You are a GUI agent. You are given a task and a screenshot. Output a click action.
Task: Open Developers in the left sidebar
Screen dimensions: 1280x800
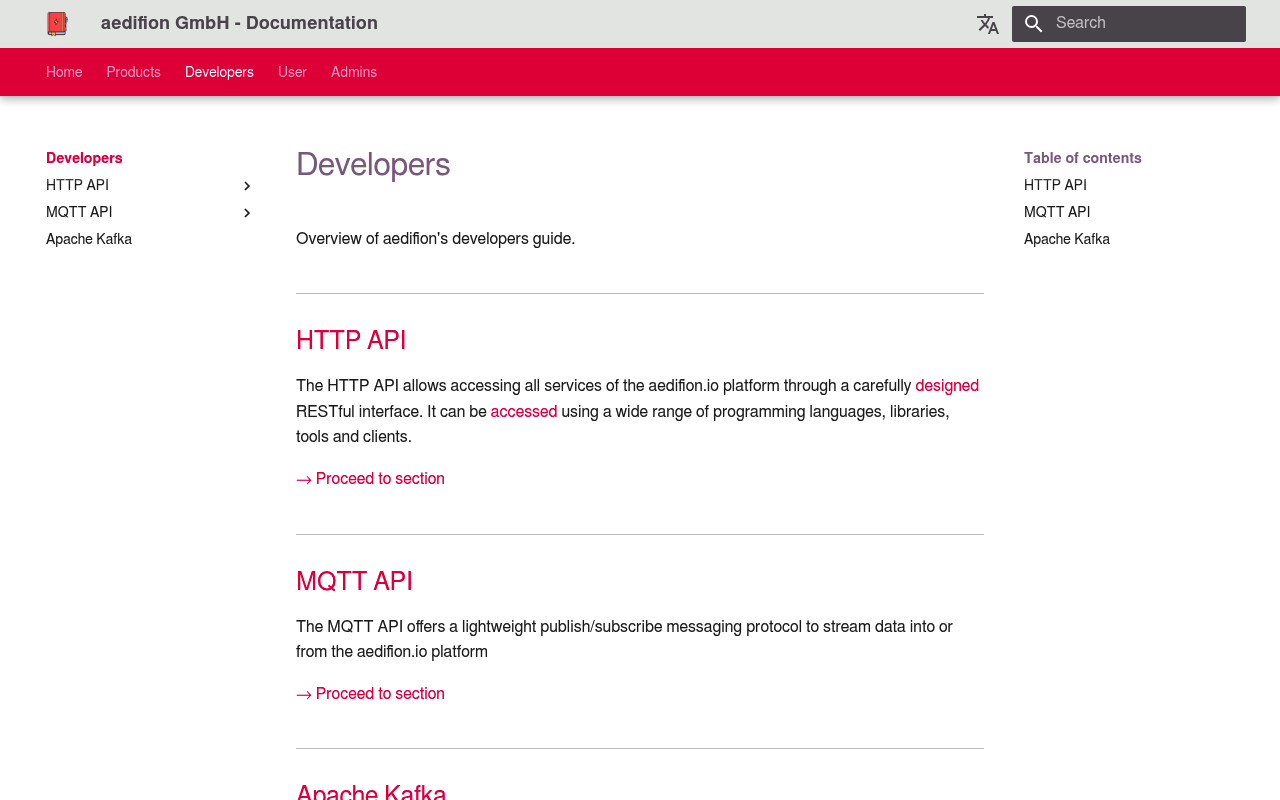[84, 158]
